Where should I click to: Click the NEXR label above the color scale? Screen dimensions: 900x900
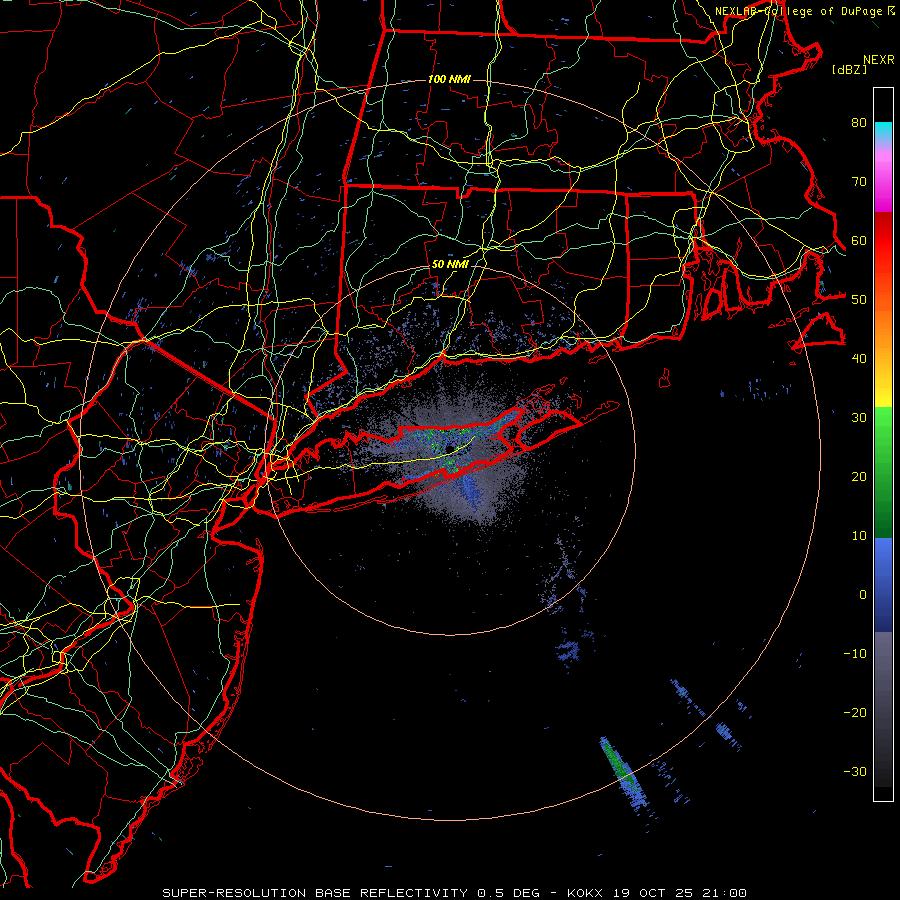[879, 60]
